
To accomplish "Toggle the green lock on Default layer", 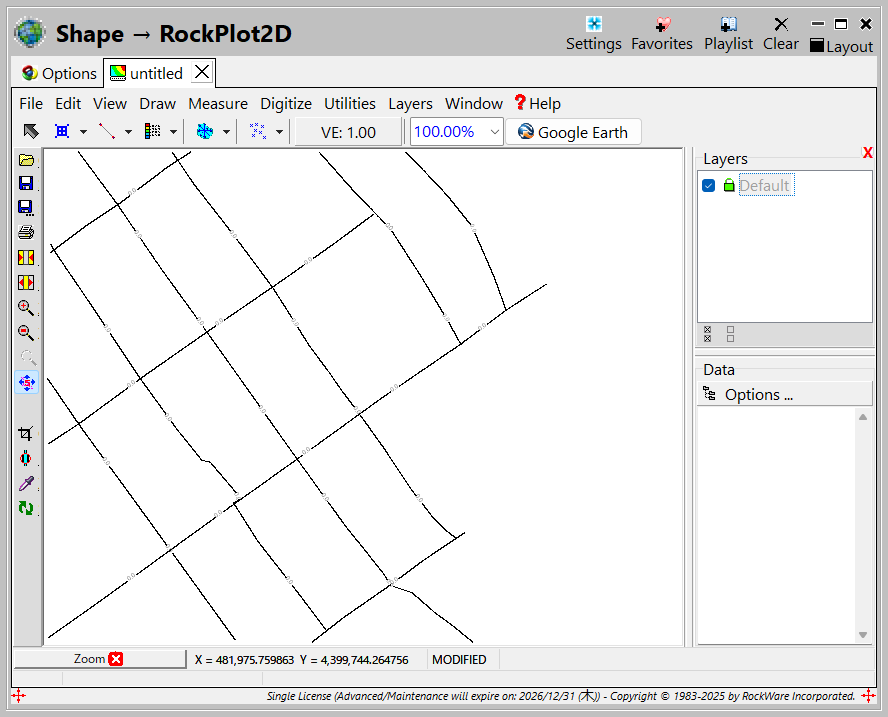I will pyautogui.click(x=728, y=185).
